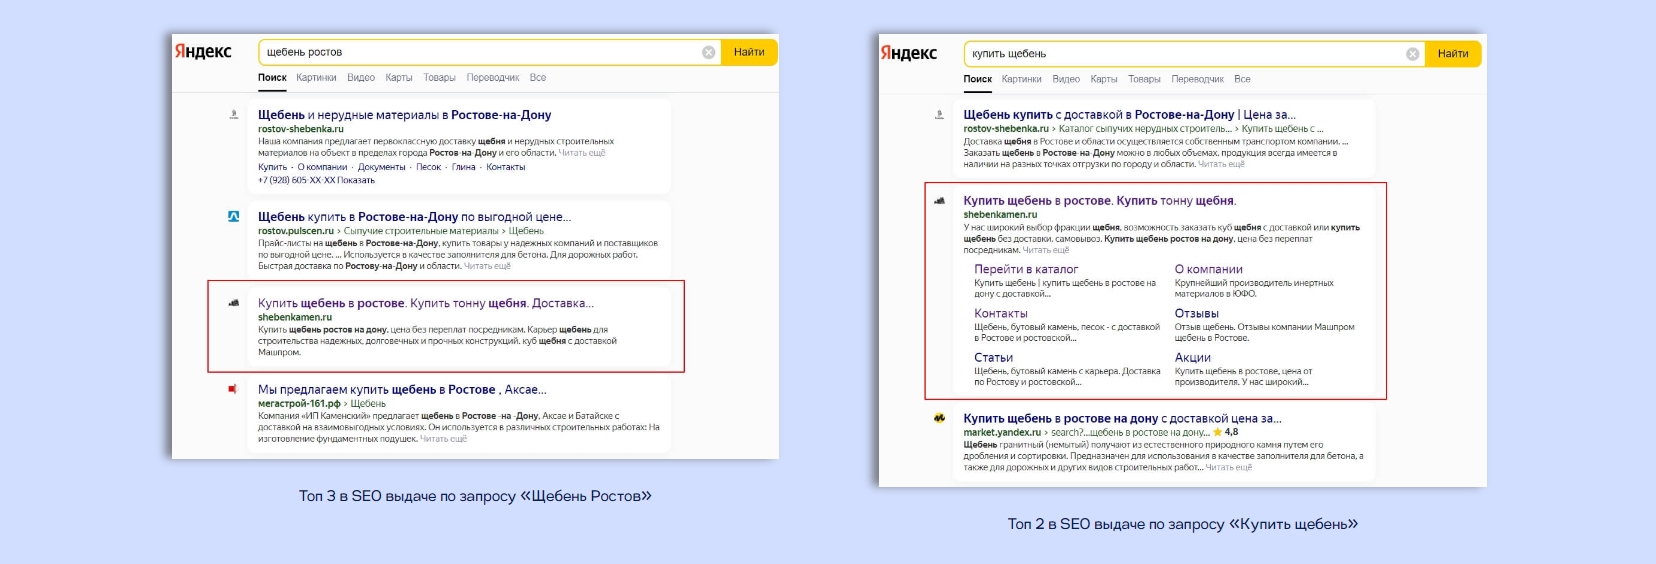Viewport: 1656px width, 564px height.
Task: Click the мегастрой-161.рф result favicon
Action: (233, 389)
